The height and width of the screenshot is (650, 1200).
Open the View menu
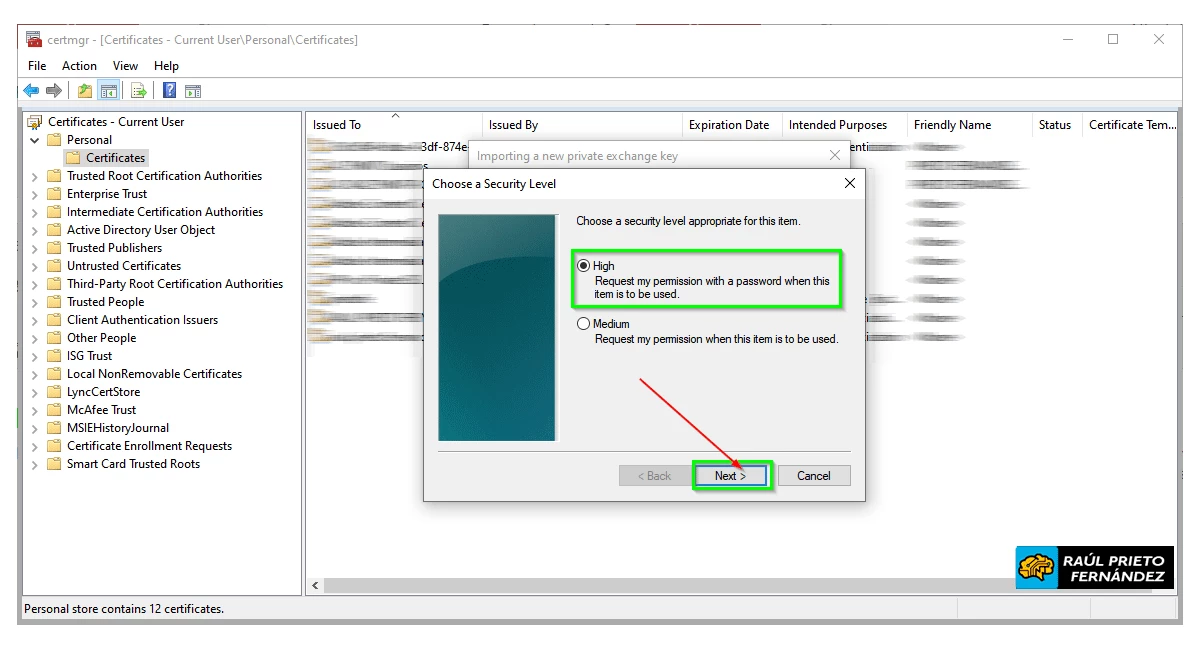click(125, 66)
